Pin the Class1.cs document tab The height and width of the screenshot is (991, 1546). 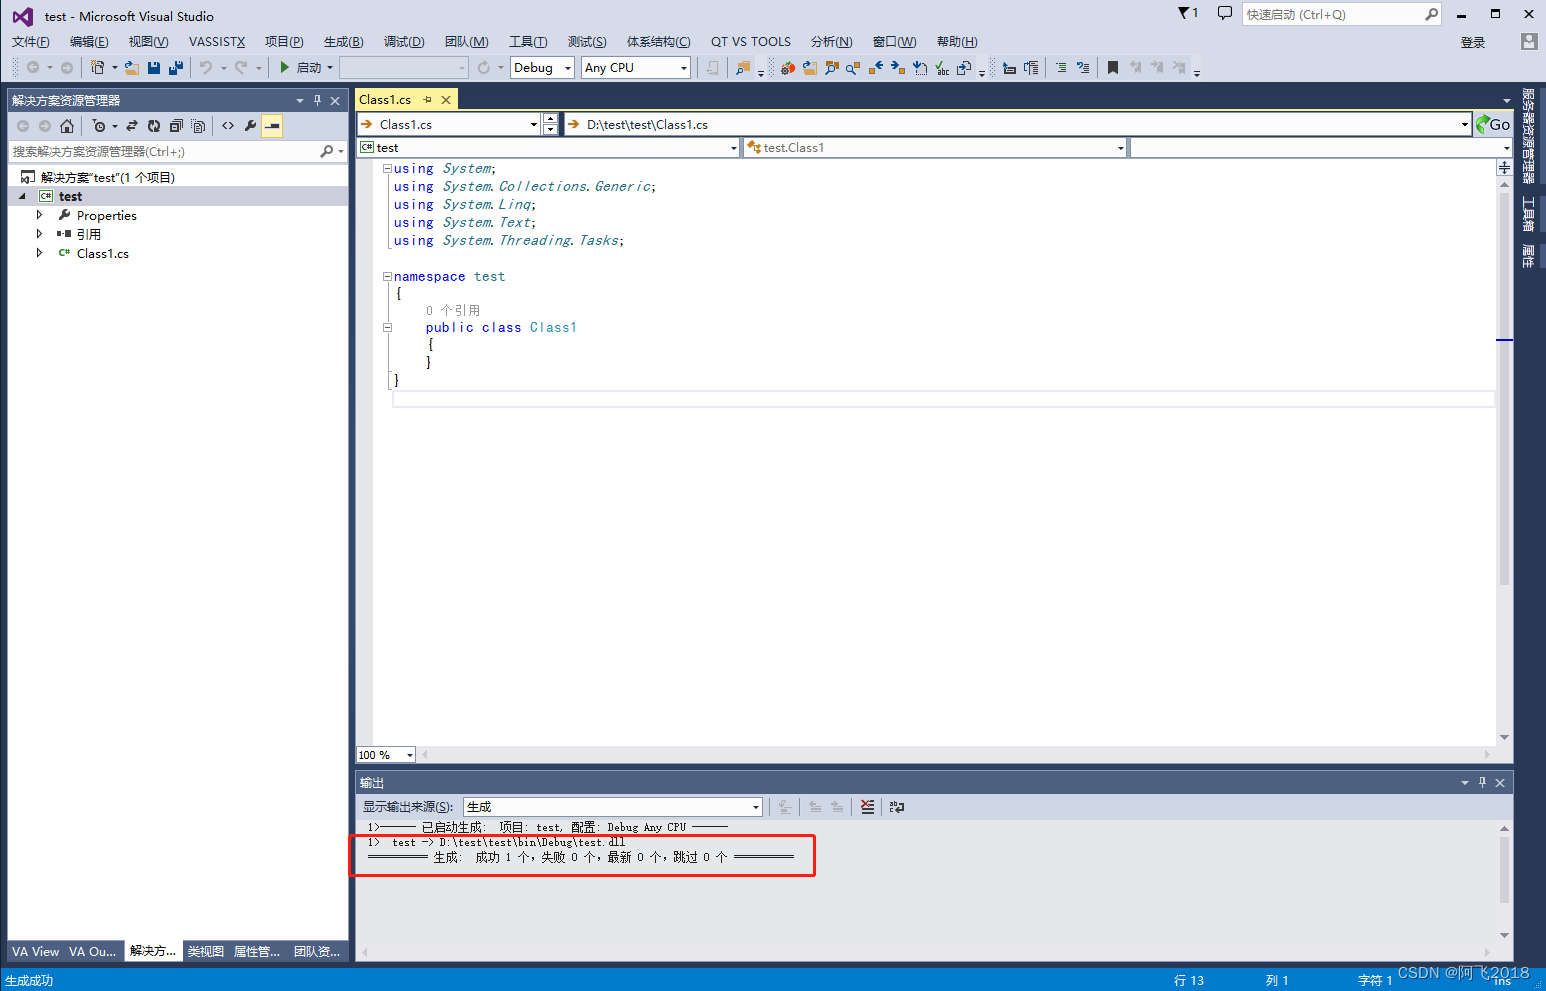[428, 99]
